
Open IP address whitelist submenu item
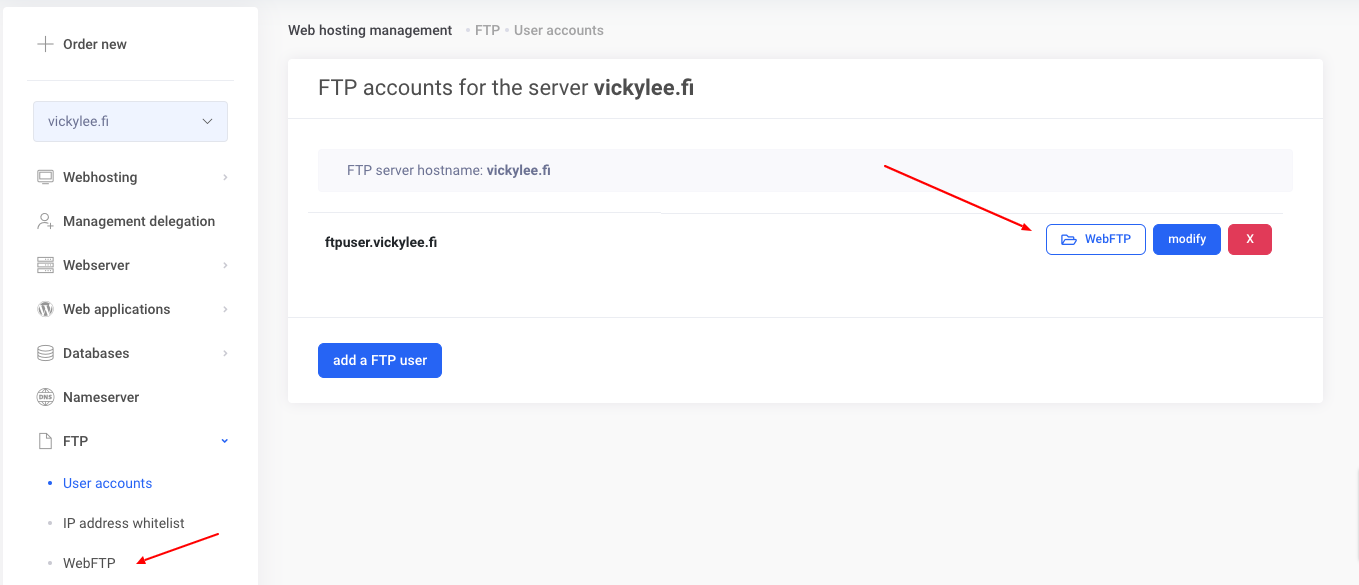click(x=123, y=523)
